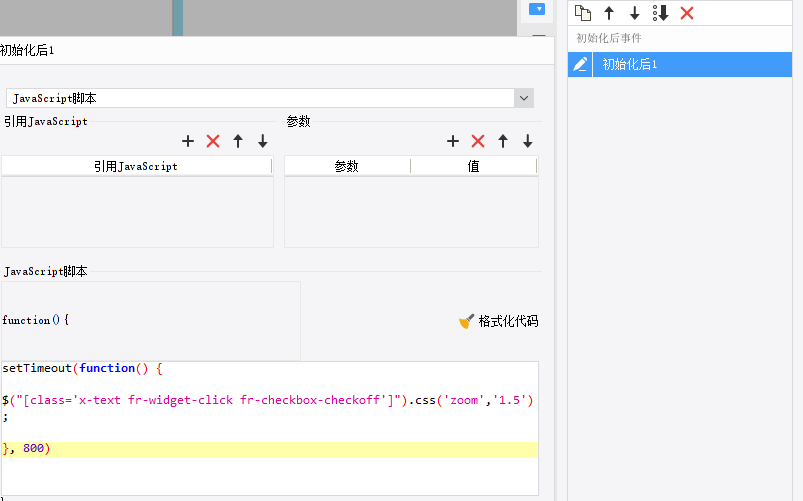Select the 初始化后1 event row
Image resolution: width=803 pixels, height=501 pixels.
(680, 65)
